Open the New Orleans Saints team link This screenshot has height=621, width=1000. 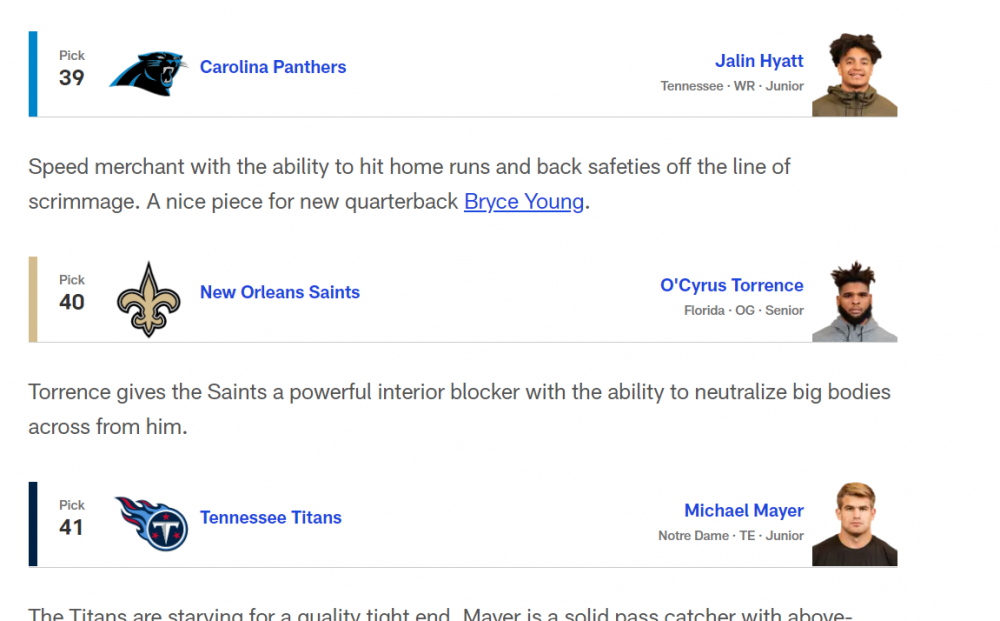[280, 292]
